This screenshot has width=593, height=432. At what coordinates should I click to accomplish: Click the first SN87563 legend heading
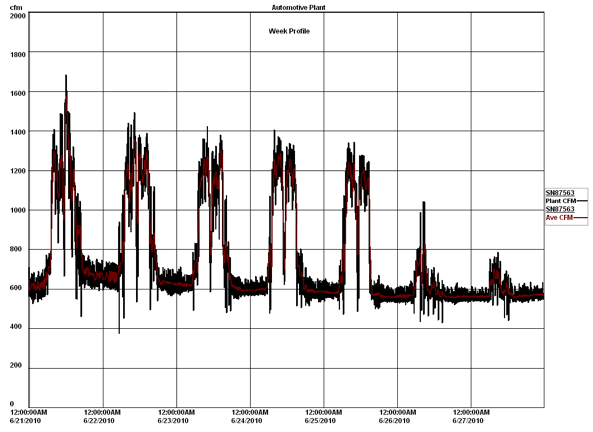pos(560,193)
